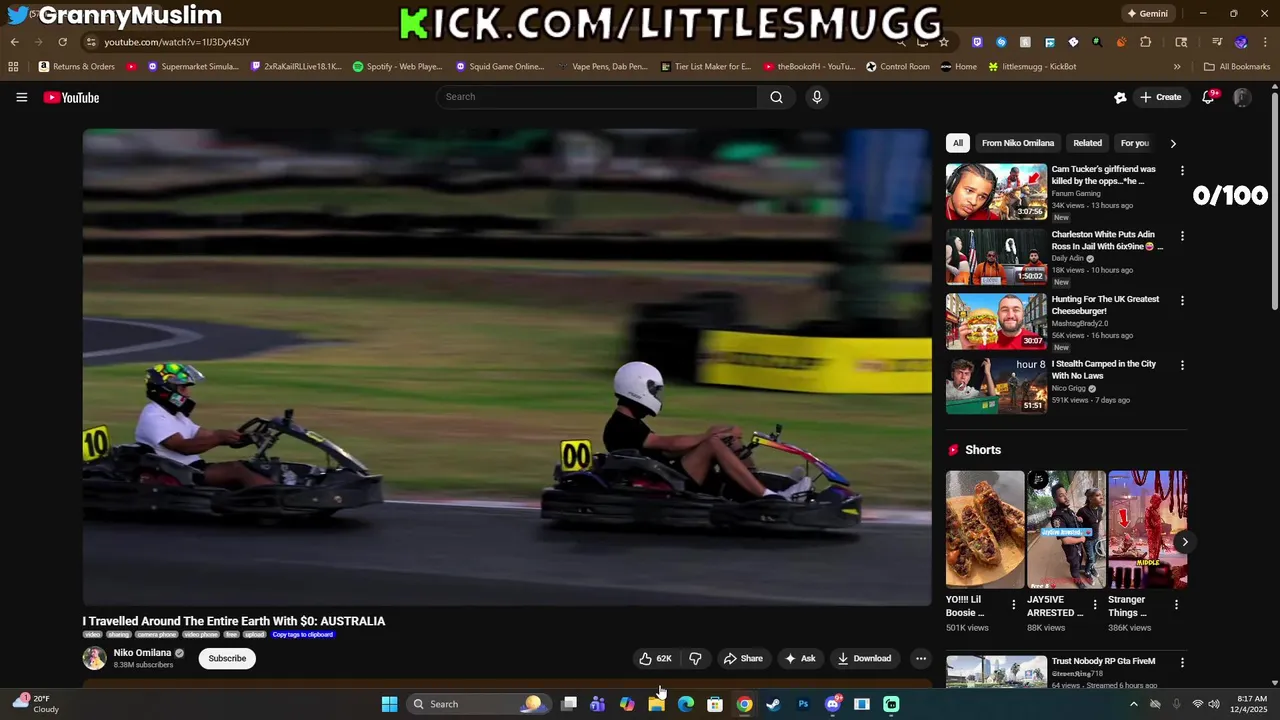Open Chrome media controls icon
Viewport: 1280px width, 720px height.
coord(1217,42)
